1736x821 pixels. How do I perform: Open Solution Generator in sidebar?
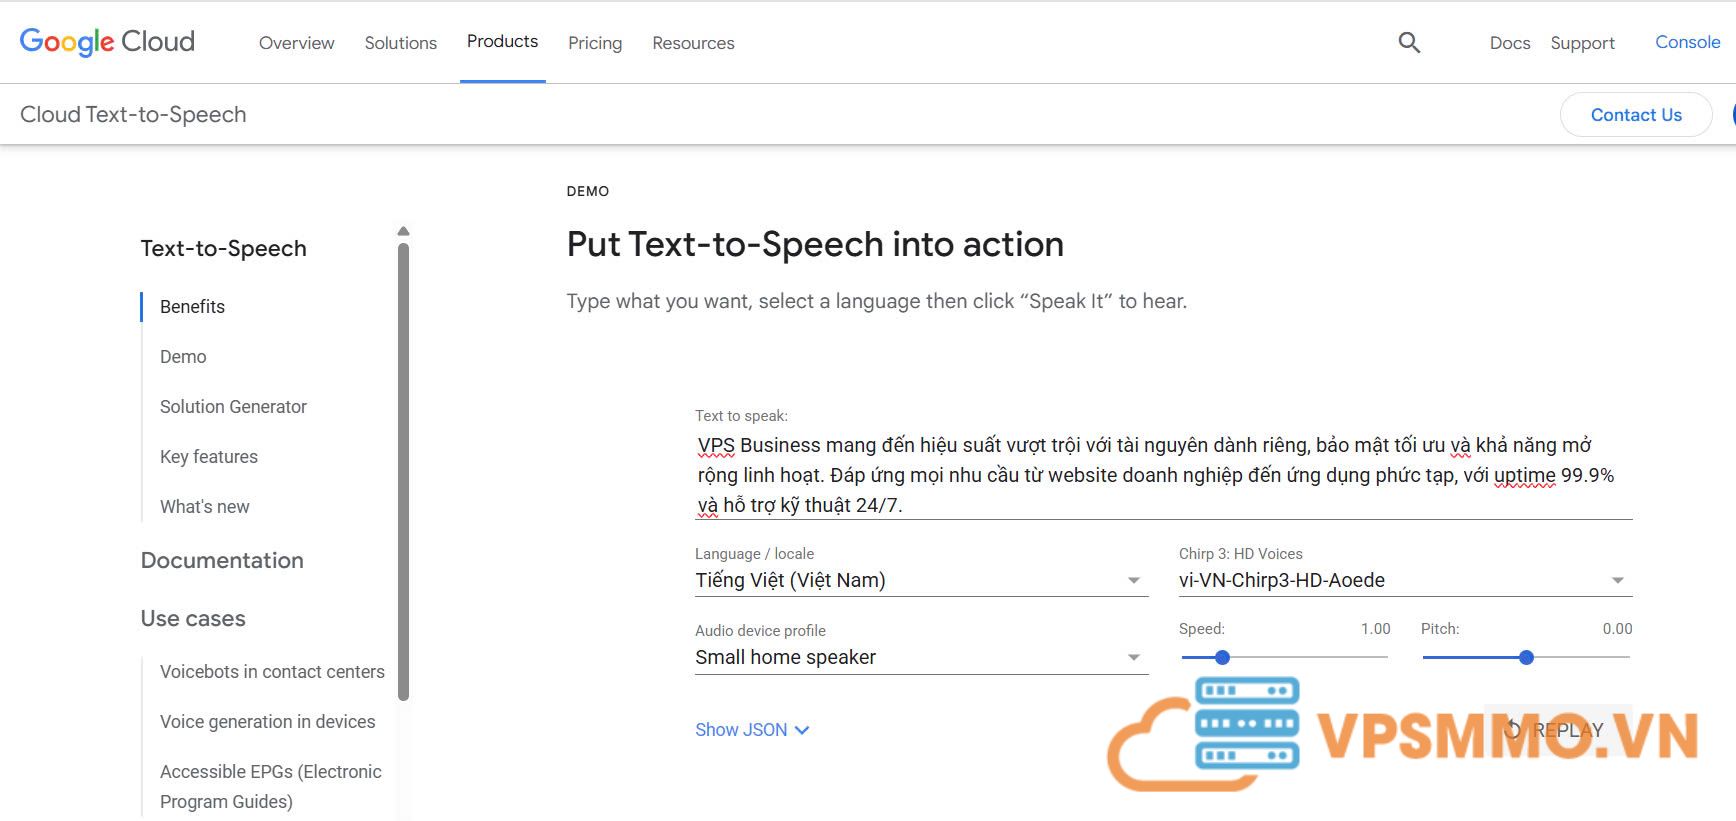(x=233, y=407)
